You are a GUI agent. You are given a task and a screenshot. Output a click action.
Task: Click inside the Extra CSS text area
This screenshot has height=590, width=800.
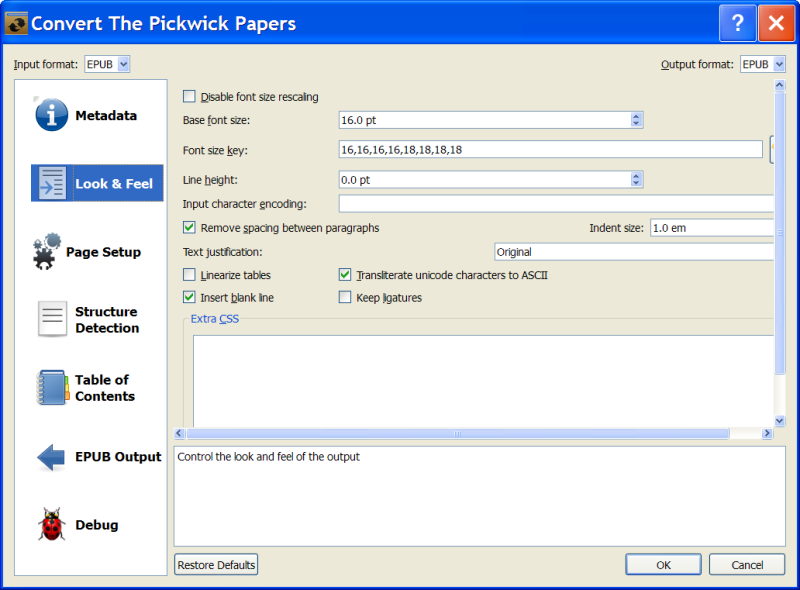[483, 381]
